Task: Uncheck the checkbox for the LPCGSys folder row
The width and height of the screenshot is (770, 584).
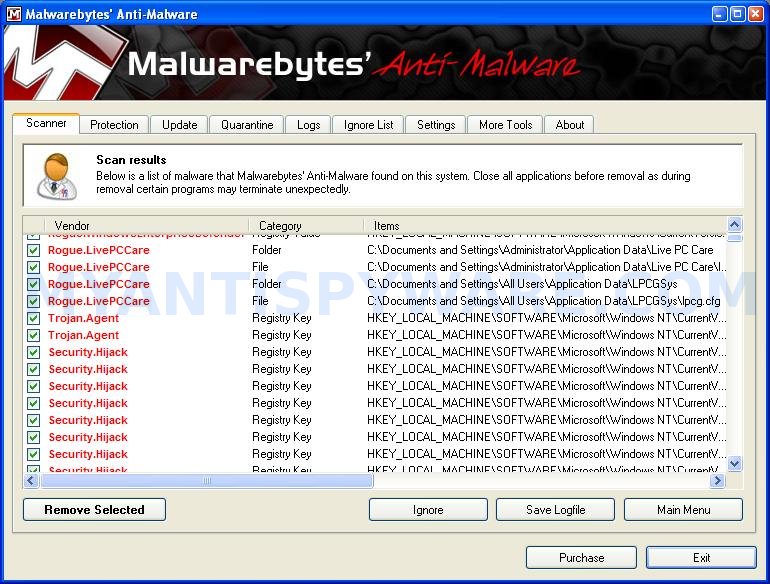Action: click(33, 284)
